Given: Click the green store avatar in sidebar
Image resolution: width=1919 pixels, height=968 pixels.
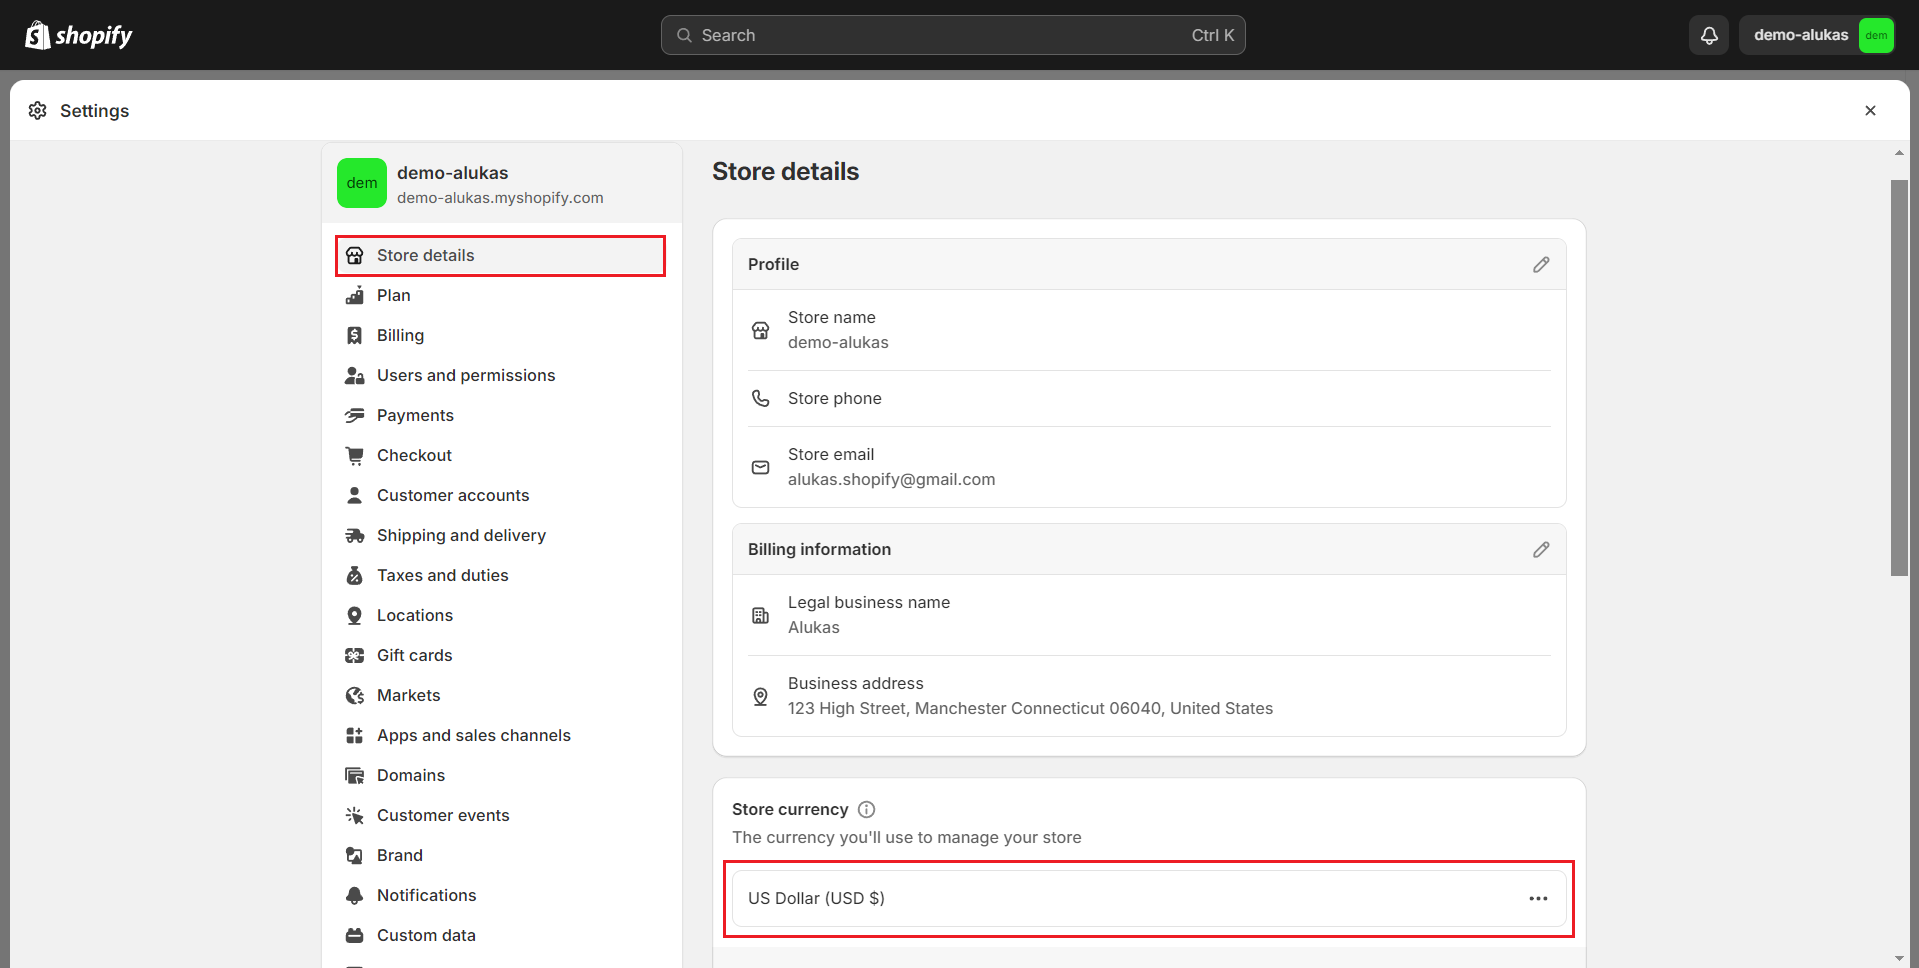Looking at the screenshot, I should (362, 183).
